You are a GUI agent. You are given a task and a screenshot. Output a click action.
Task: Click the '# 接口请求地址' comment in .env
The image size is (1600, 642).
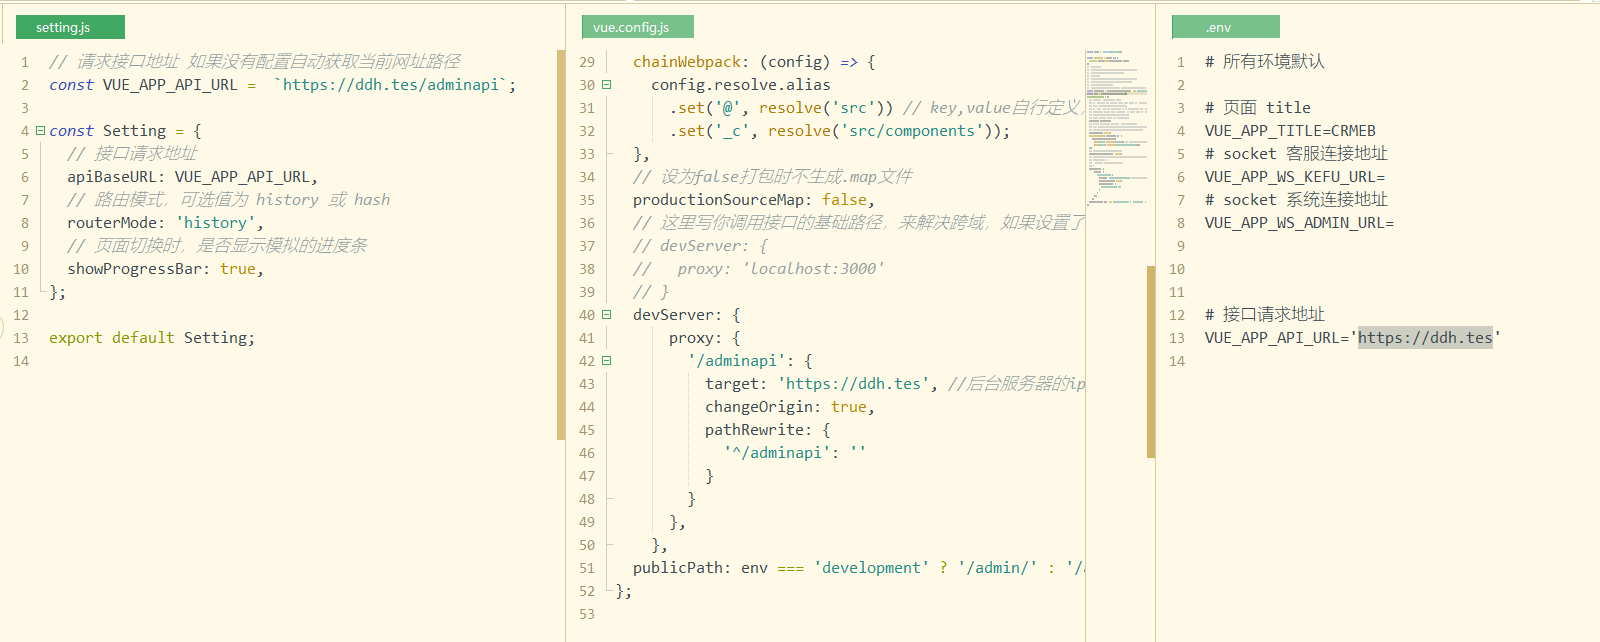click(x=1264, y=315)
